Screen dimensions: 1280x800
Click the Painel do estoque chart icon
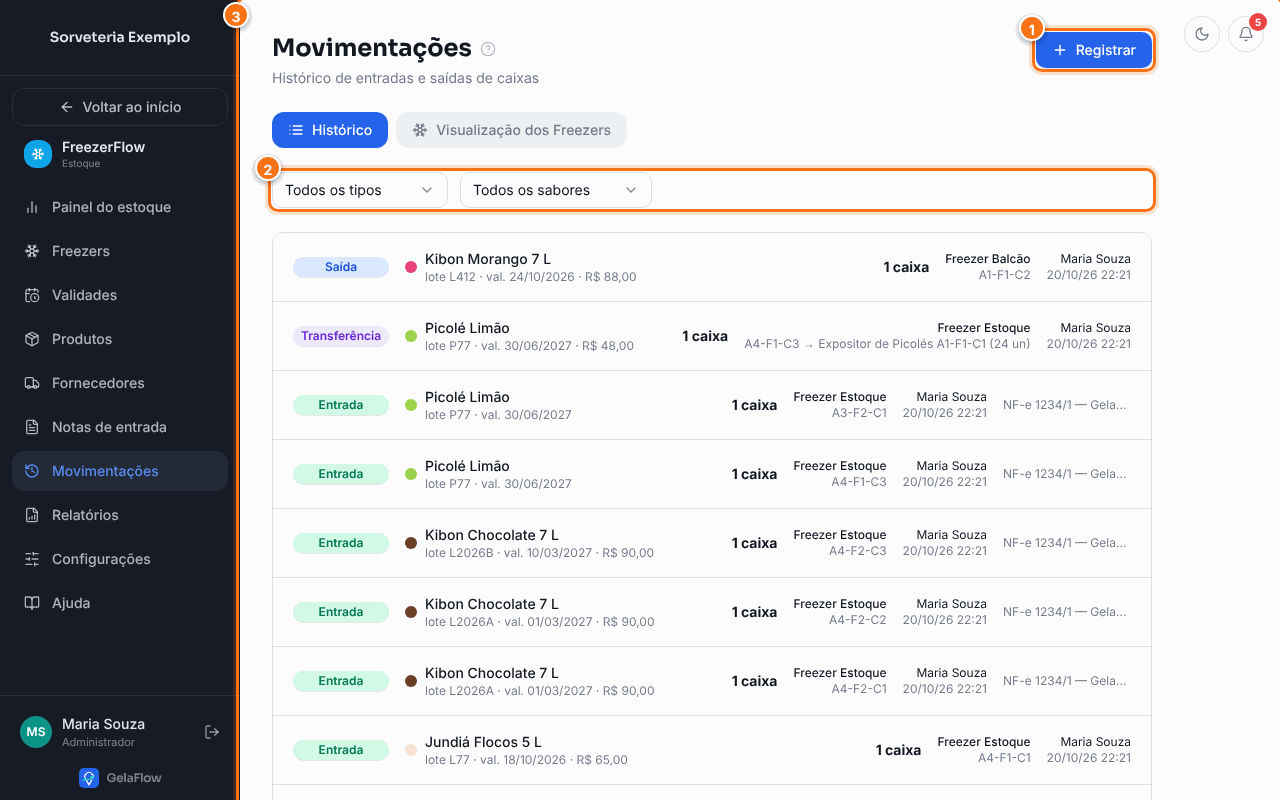[x=32, y=207]
